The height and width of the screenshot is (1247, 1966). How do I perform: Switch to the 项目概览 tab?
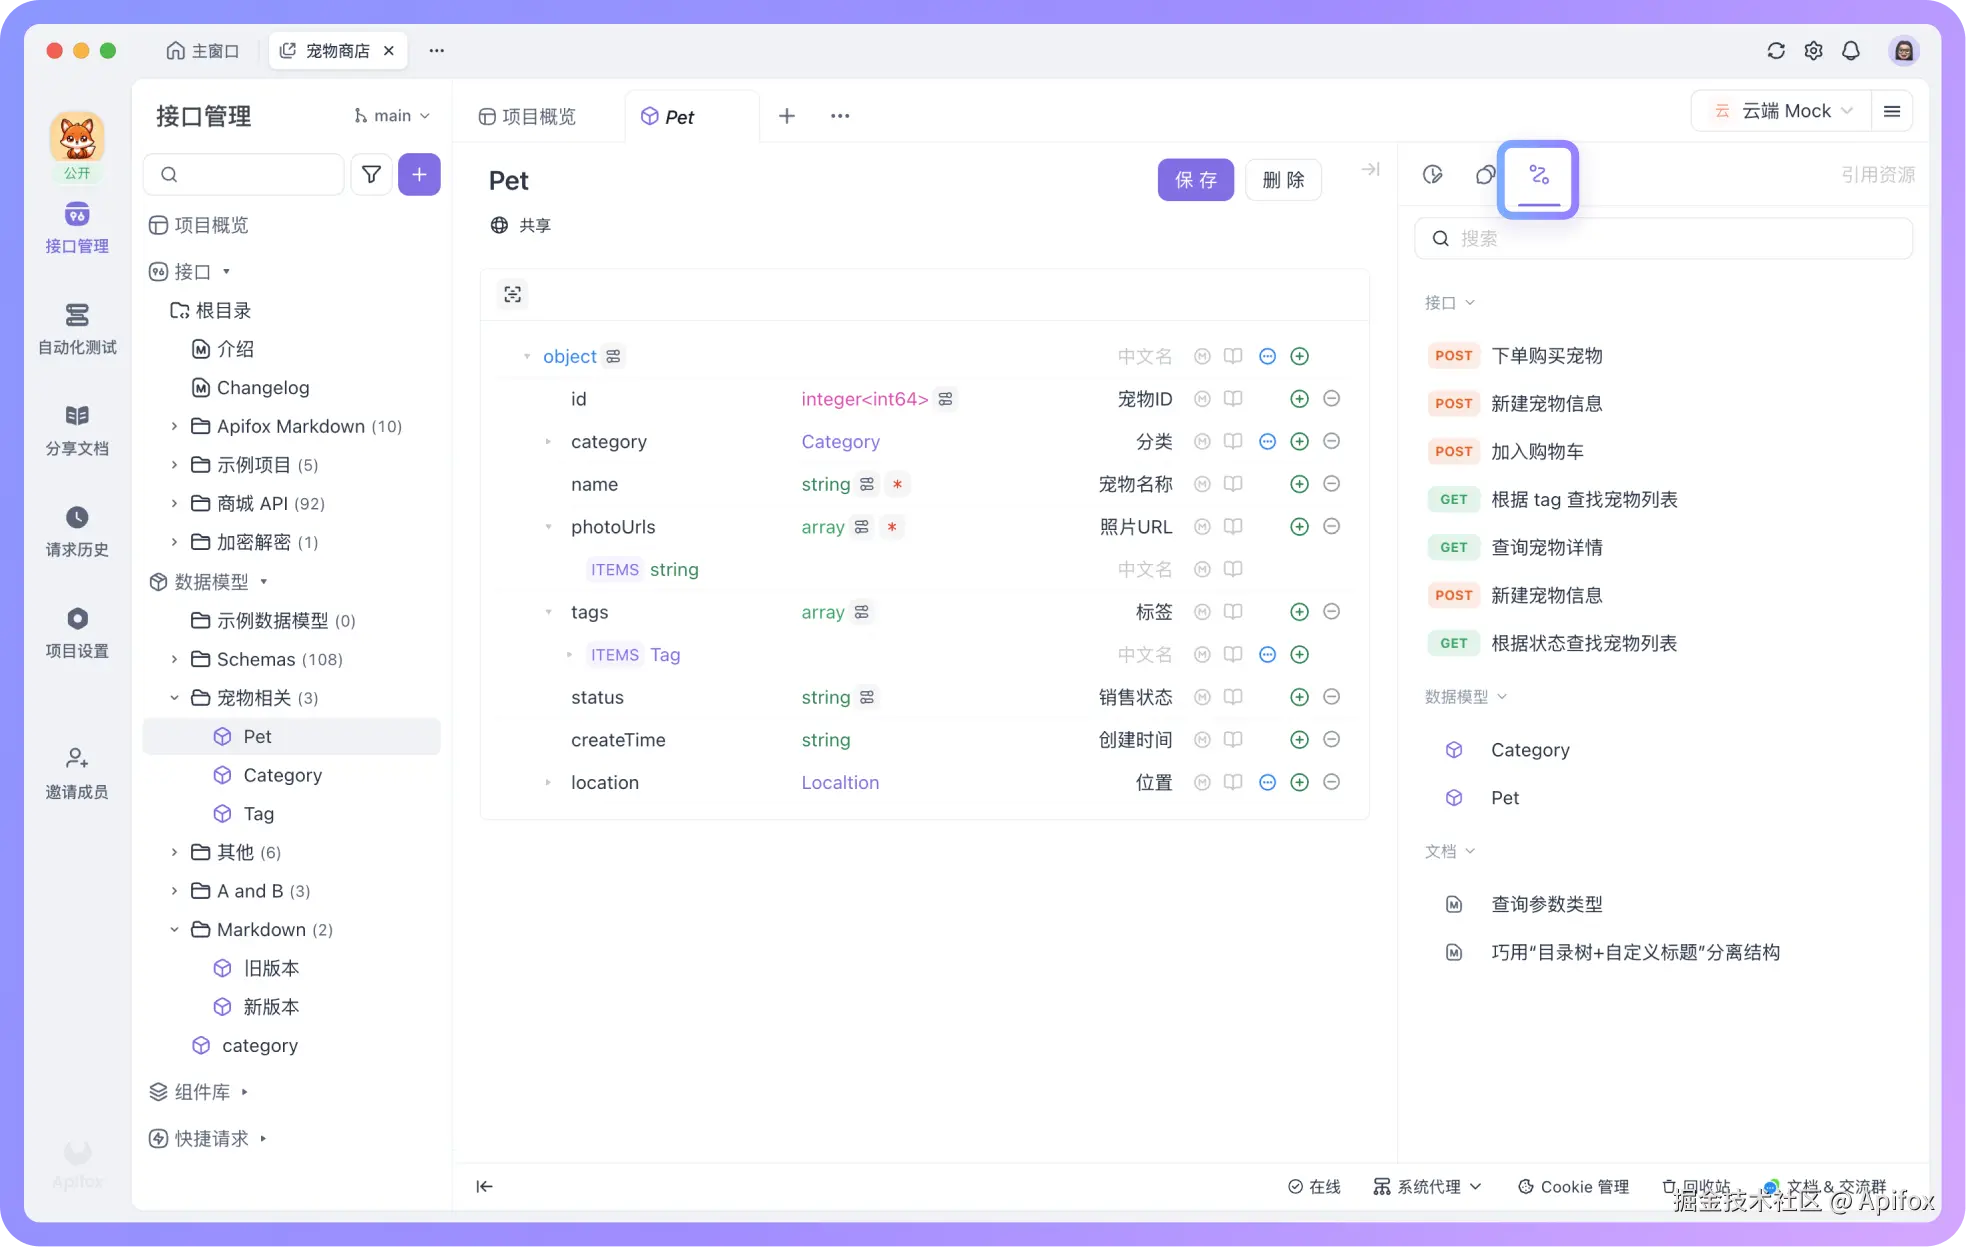point(529,116)
